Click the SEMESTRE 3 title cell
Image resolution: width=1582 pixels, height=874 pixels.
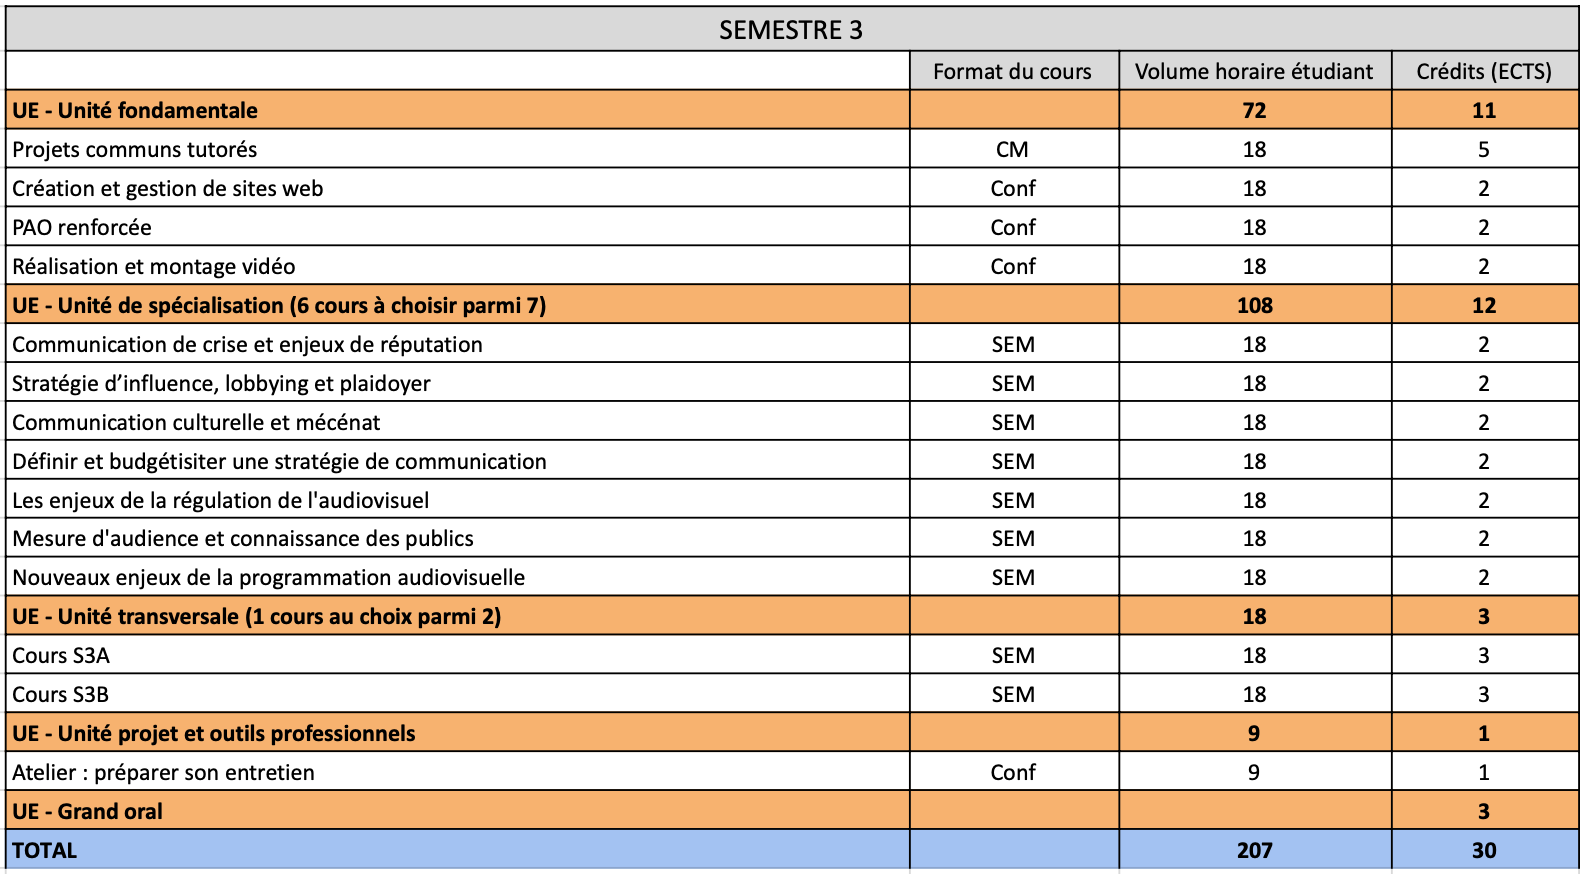[x=790, y=30]
